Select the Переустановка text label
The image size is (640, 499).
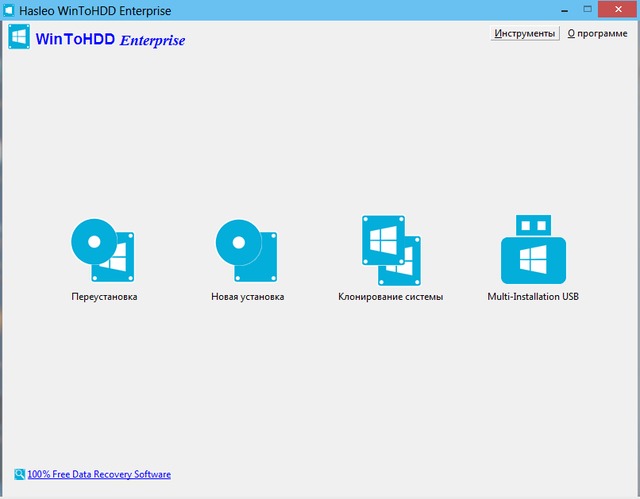(104, 297)
